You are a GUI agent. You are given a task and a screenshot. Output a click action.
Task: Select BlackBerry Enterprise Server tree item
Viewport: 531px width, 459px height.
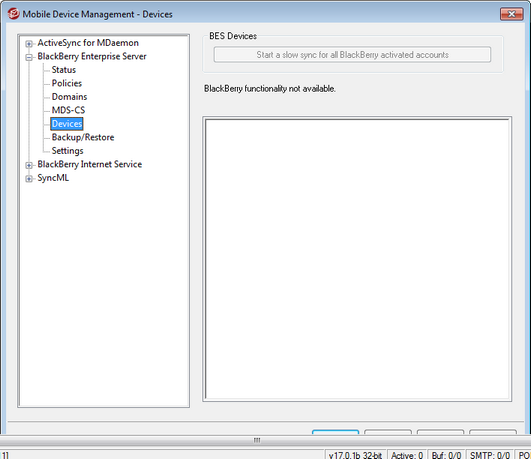point(92,56)
